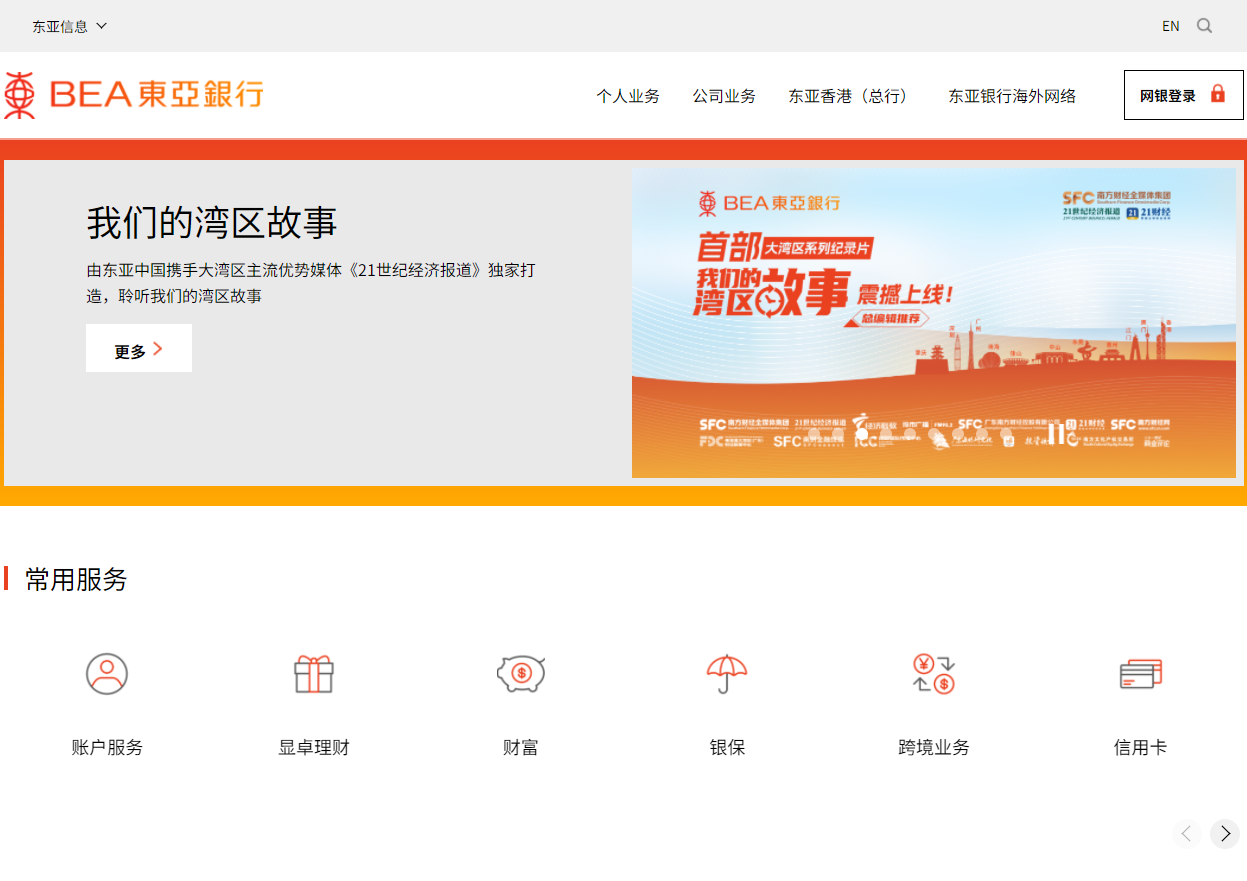Open the search magnifier icon

pyautogui.click(x=1205, y=25)
